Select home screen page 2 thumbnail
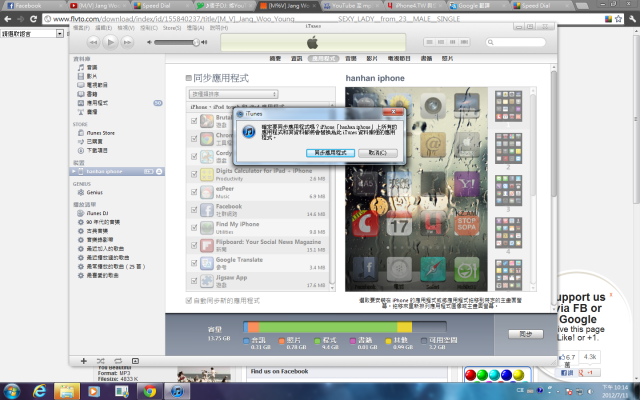640x400 pixels. (508, 149)
